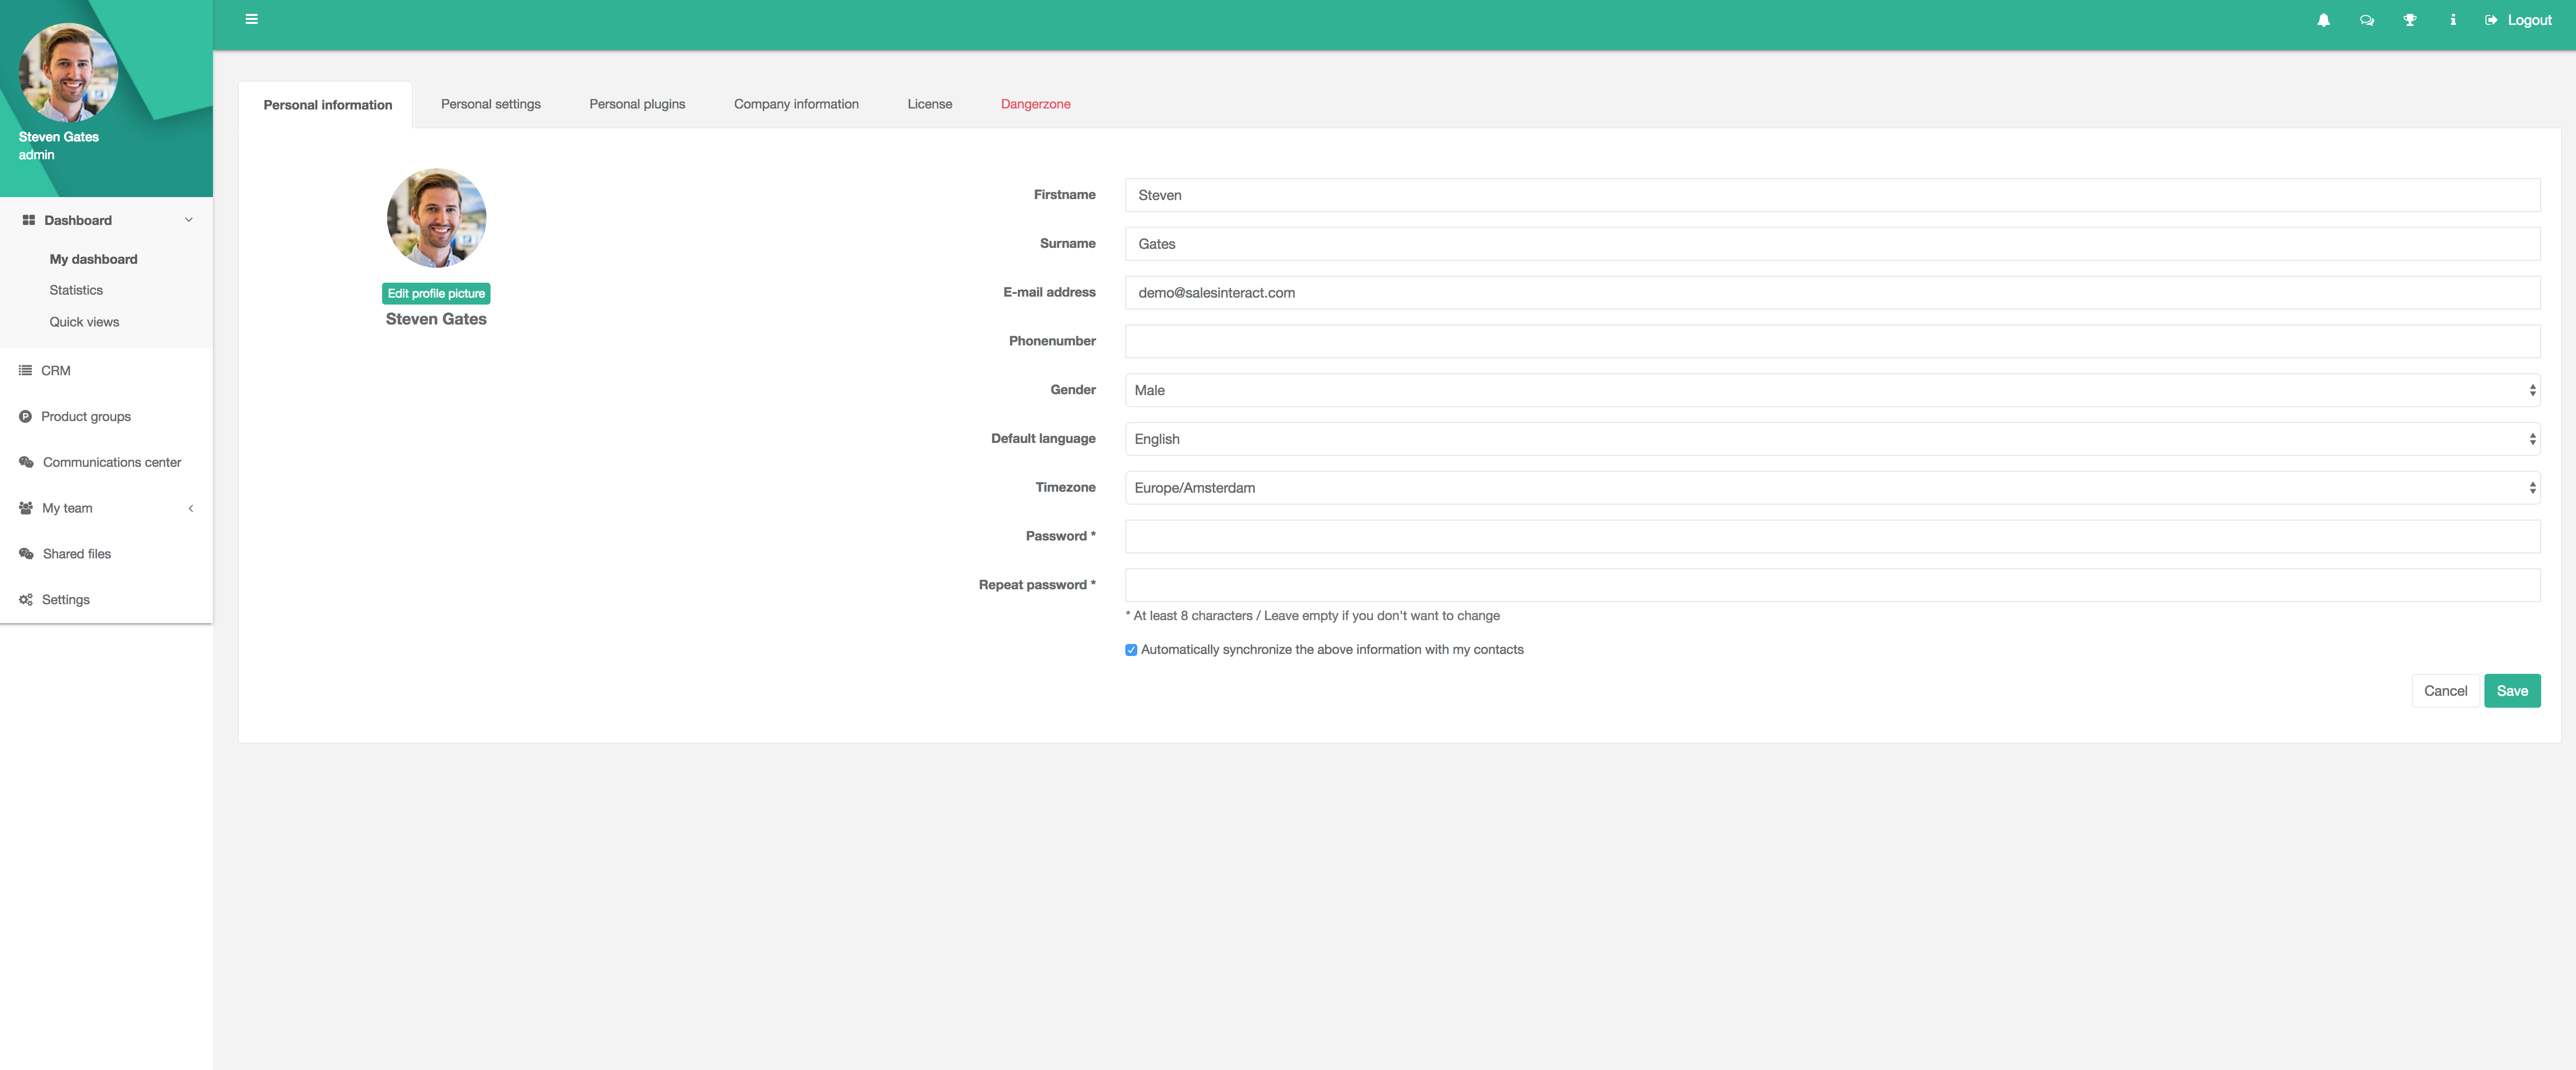Click the trophy icon in header
The image size is (2576, 1070).
pyautogui.click(x=2409, y=20)
